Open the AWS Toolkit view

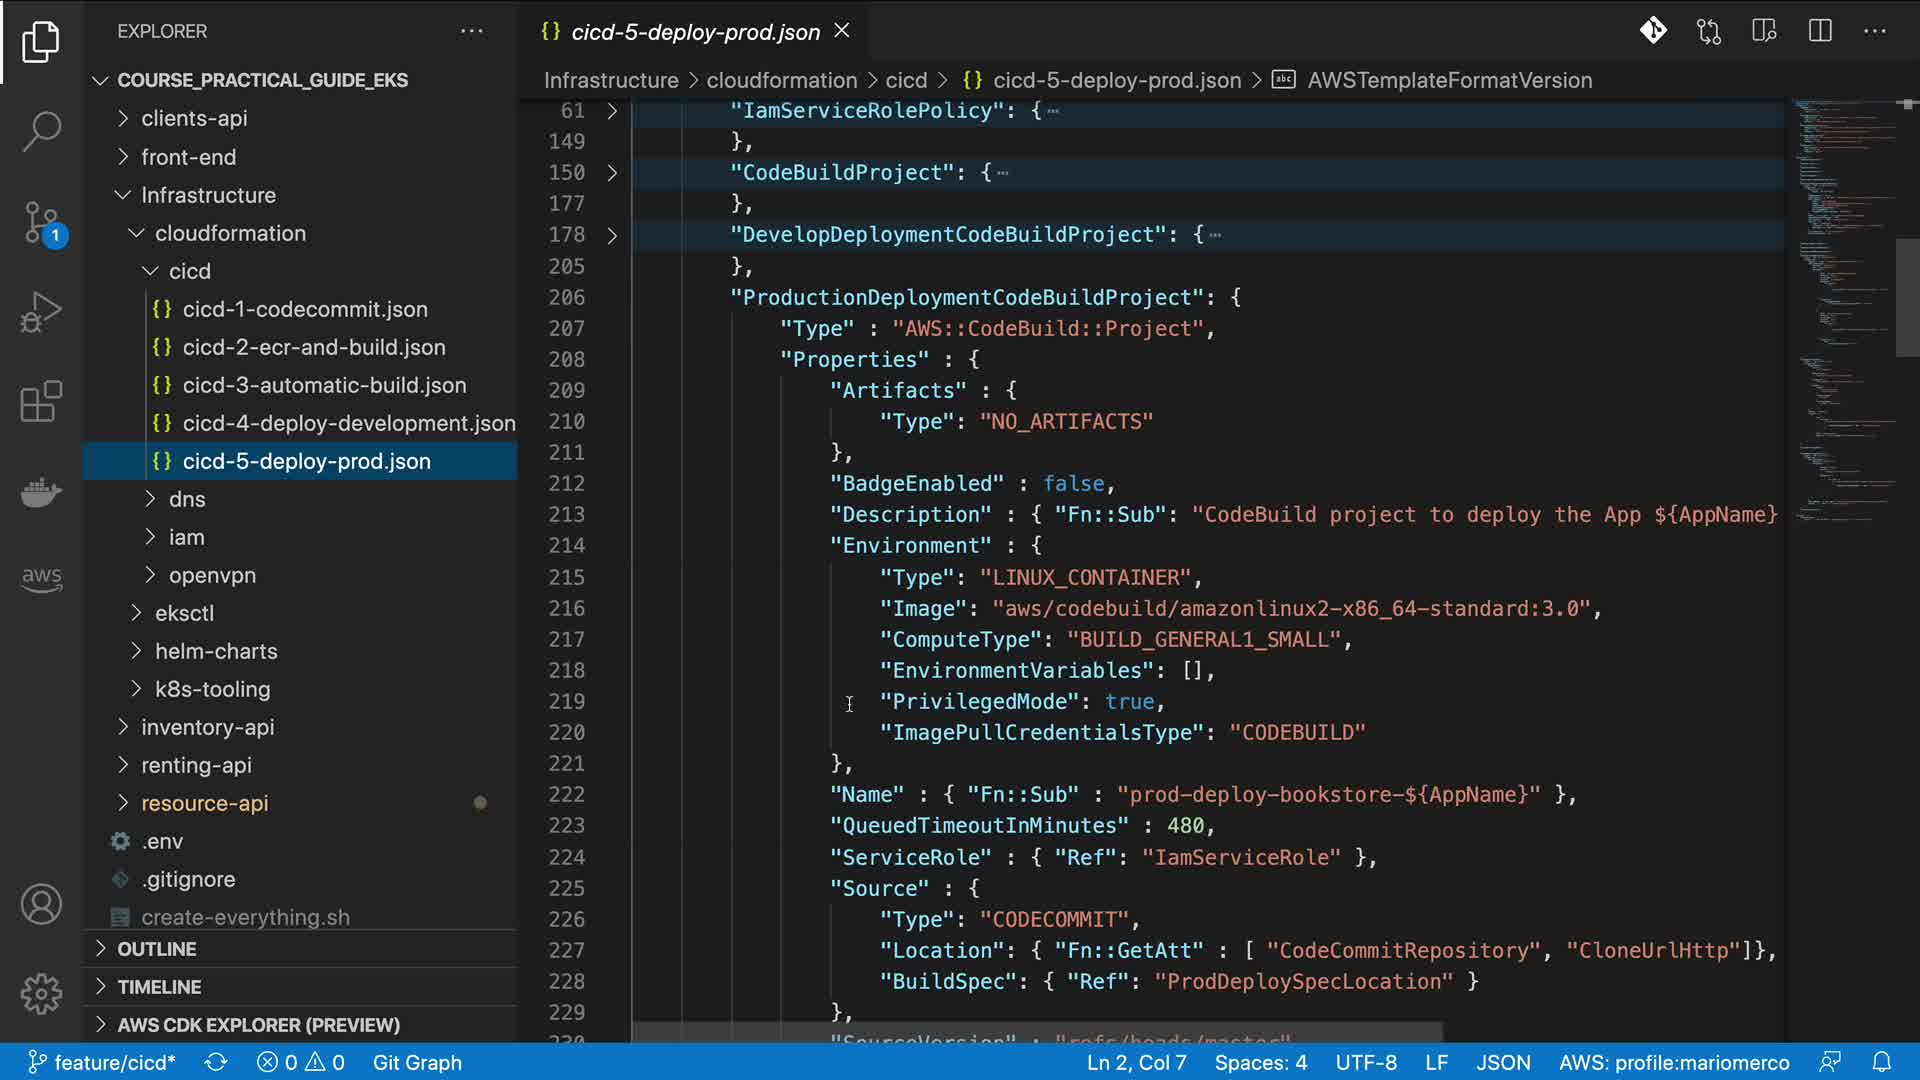pyautogui.click(x=41, y=578)
